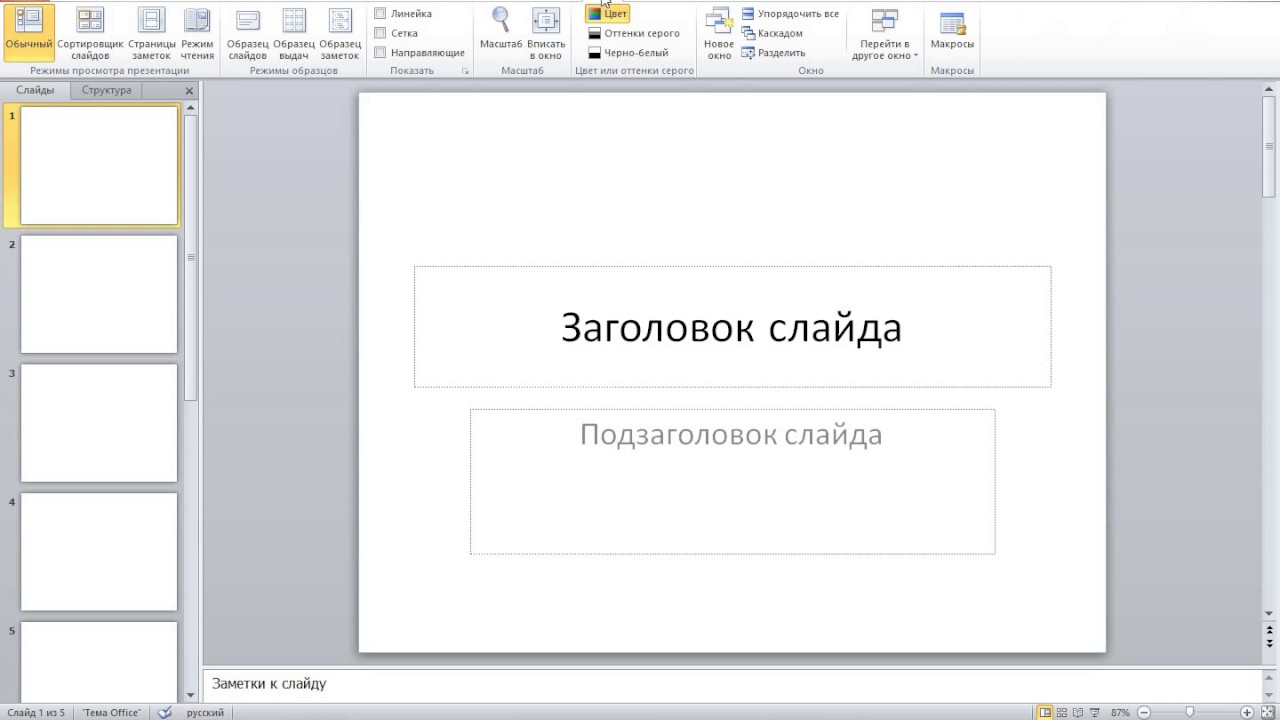Click Slide Sorter button in status bar
The height and width of the screenshot is (720, 1280).
1062,712
